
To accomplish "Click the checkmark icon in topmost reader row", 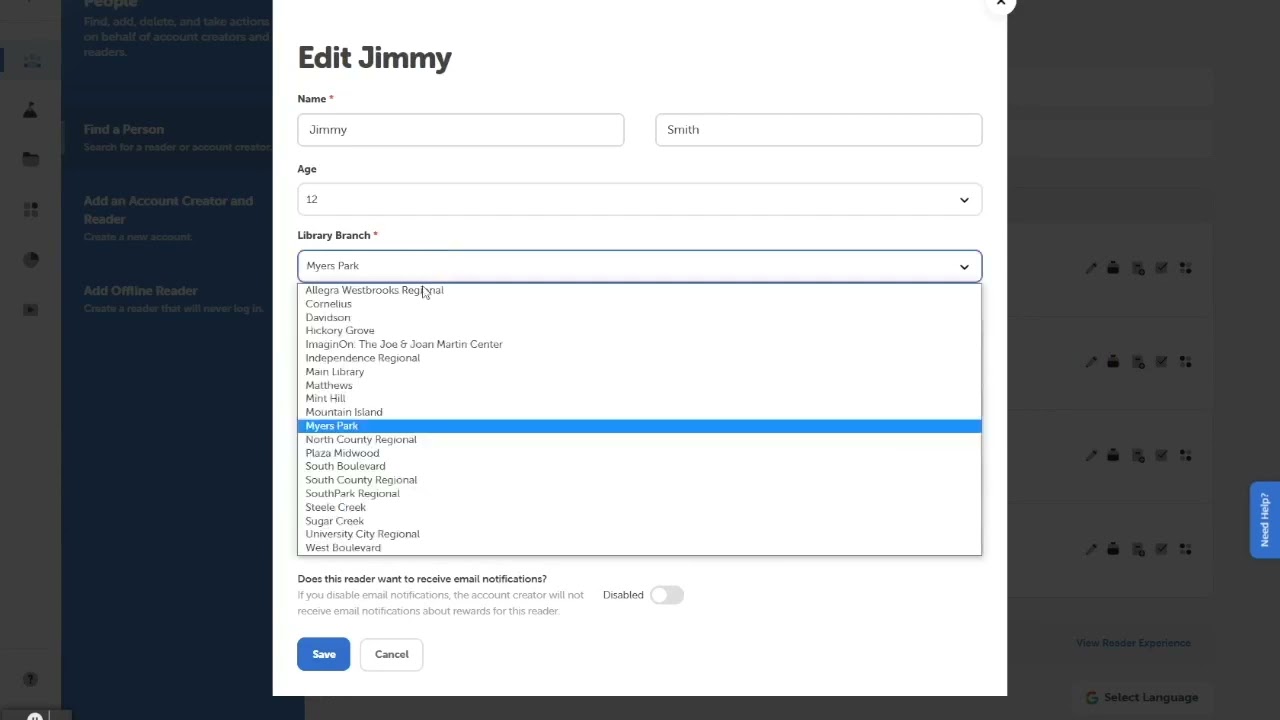I will [1162, 268].
